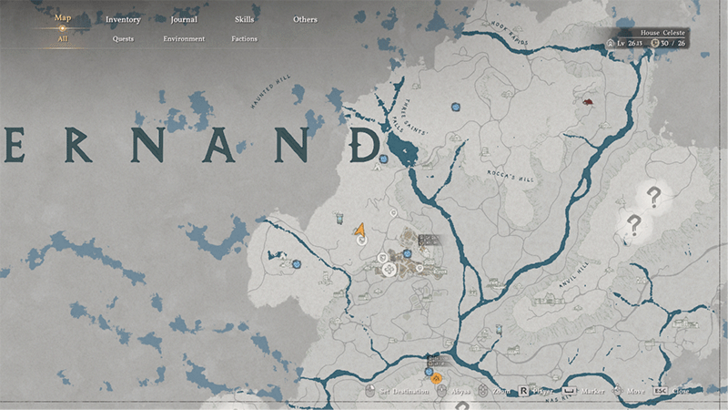Click small white pin in city's south part
728x410 pixels.
pos(419,268)
